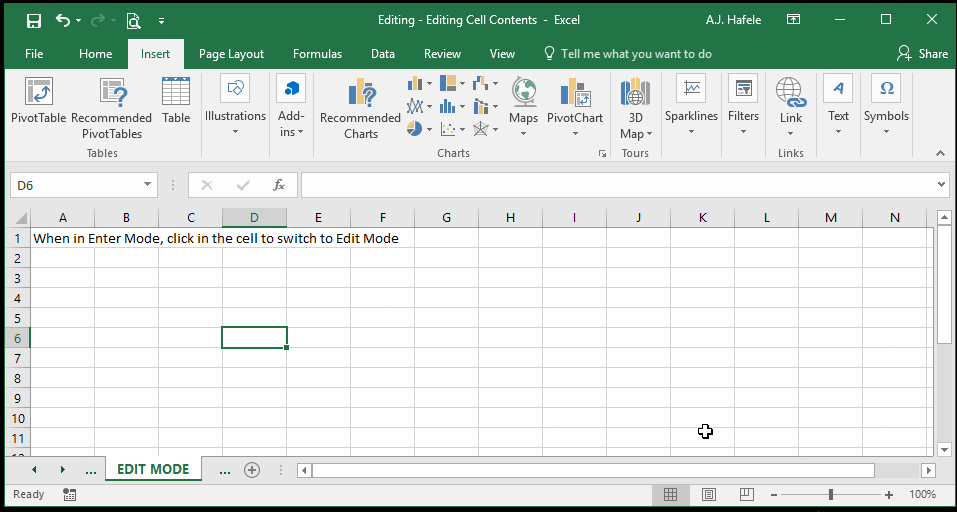957x512 pixels.
Task: Open the Filters dropdown
Action: pos(743,106)
